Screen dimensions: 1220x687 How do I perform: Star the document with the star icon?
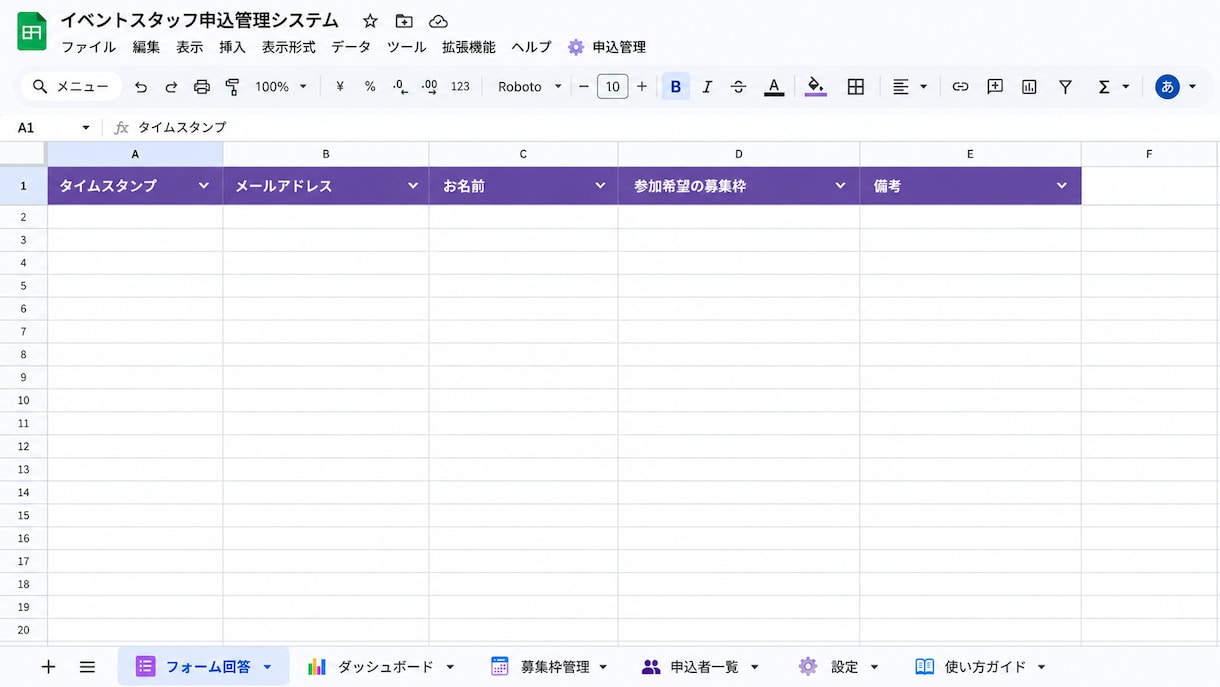click(x=370, y=21)
